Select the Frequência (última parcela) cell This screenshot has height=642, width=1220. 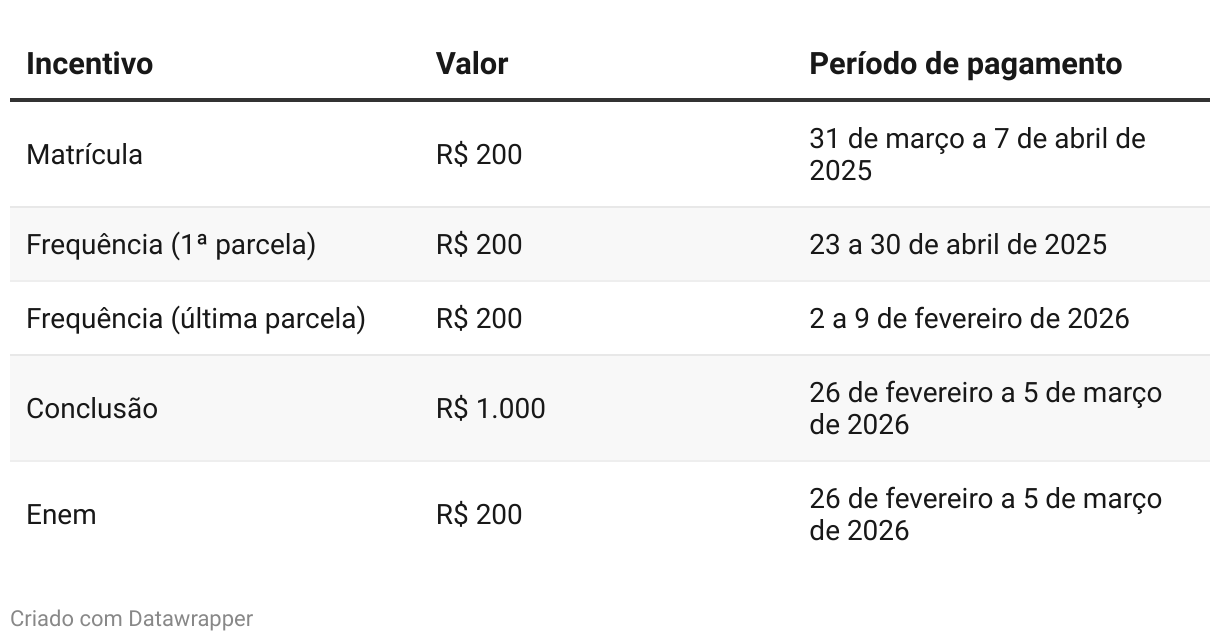(x=196, y=319)
